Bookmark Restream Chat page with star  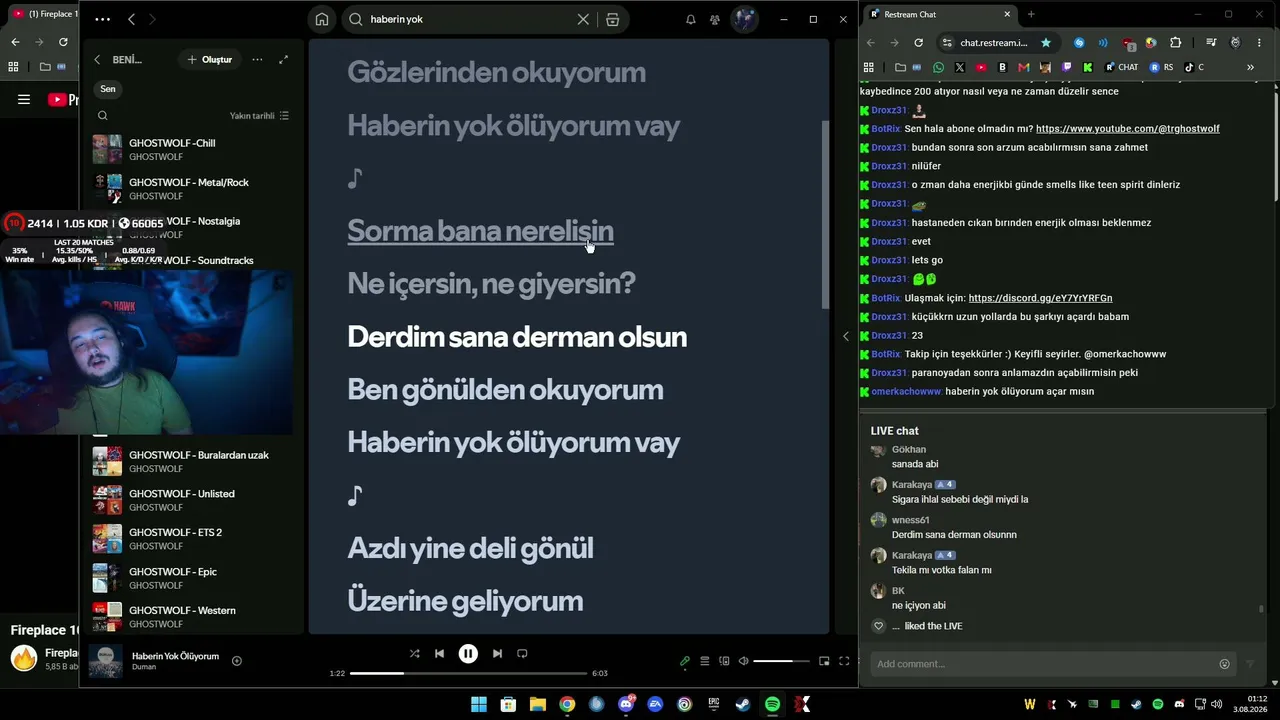[1046, 43]
